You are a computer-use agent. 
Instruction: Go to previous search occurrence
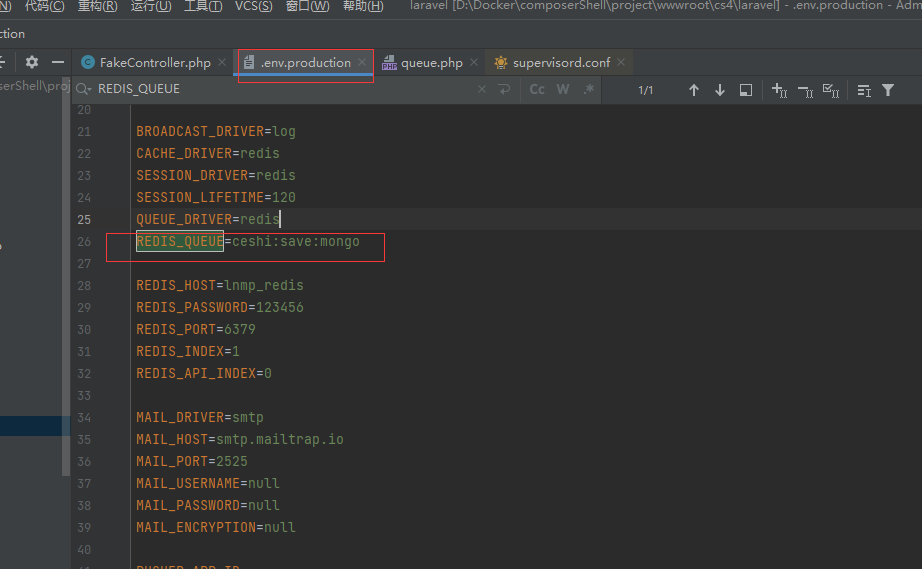pos(694,90)
